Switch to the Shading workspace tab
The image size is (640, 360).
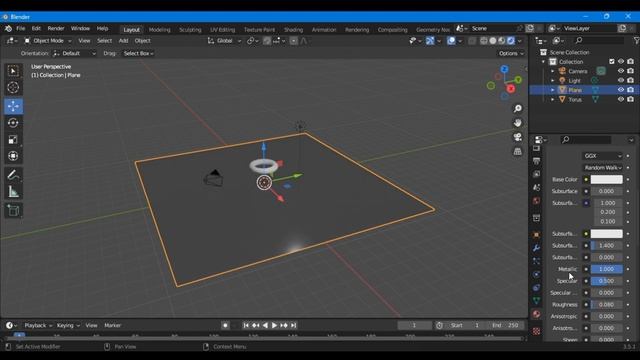(293, 29)
